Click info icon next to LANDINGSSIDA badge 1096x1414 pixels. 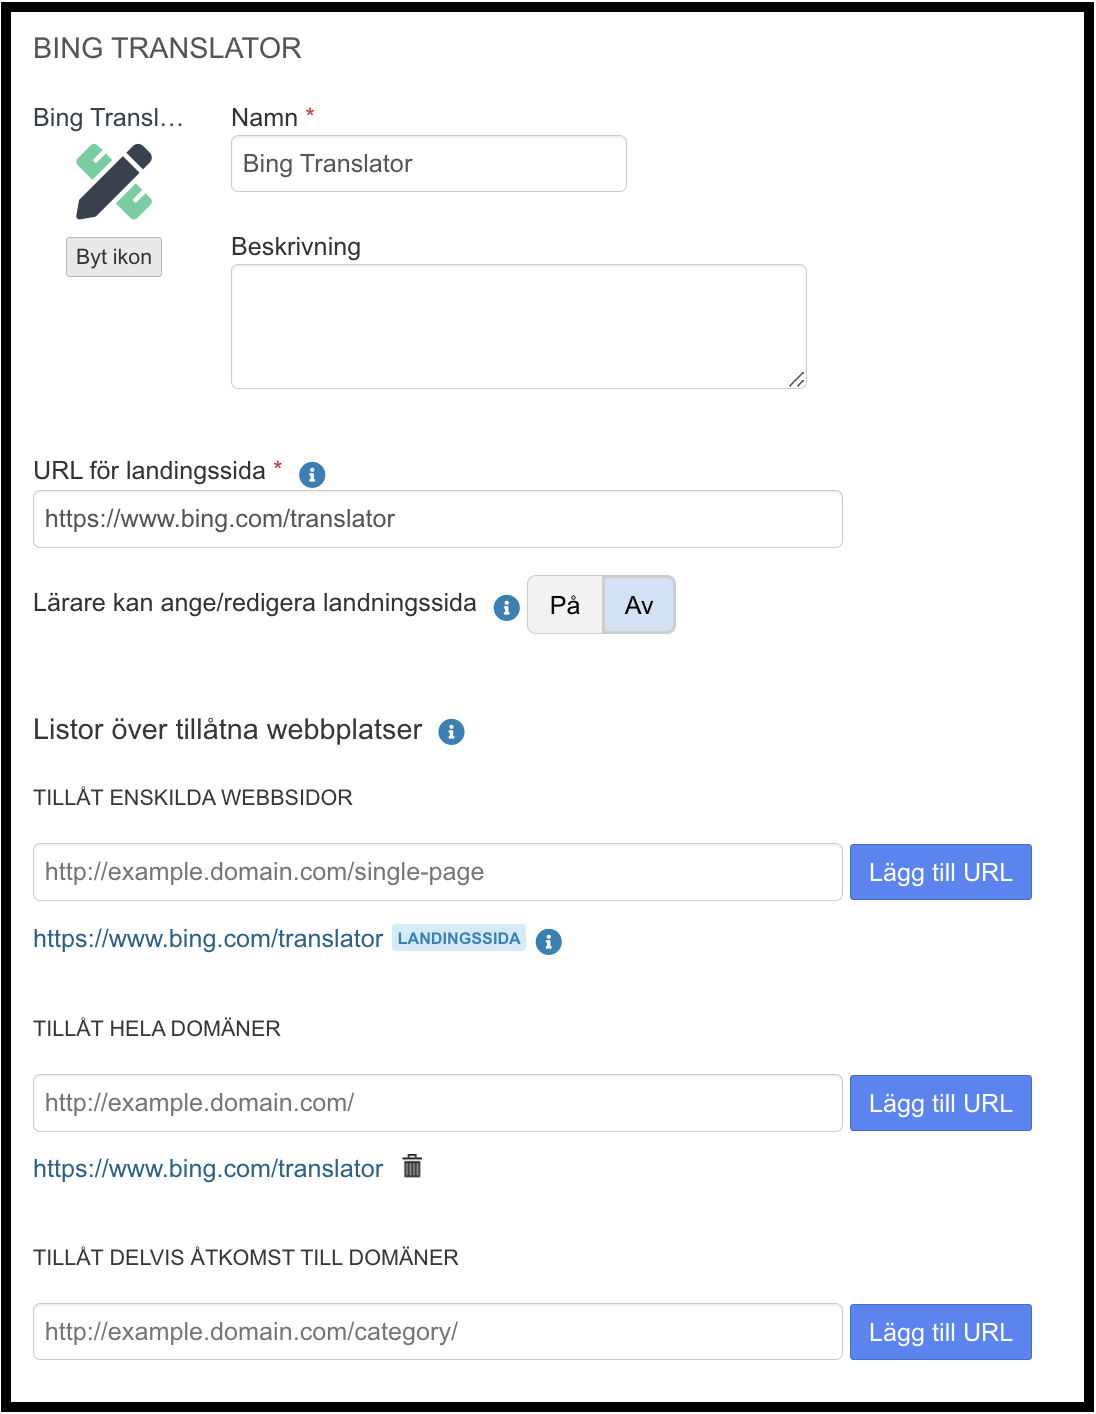point(549,941)
